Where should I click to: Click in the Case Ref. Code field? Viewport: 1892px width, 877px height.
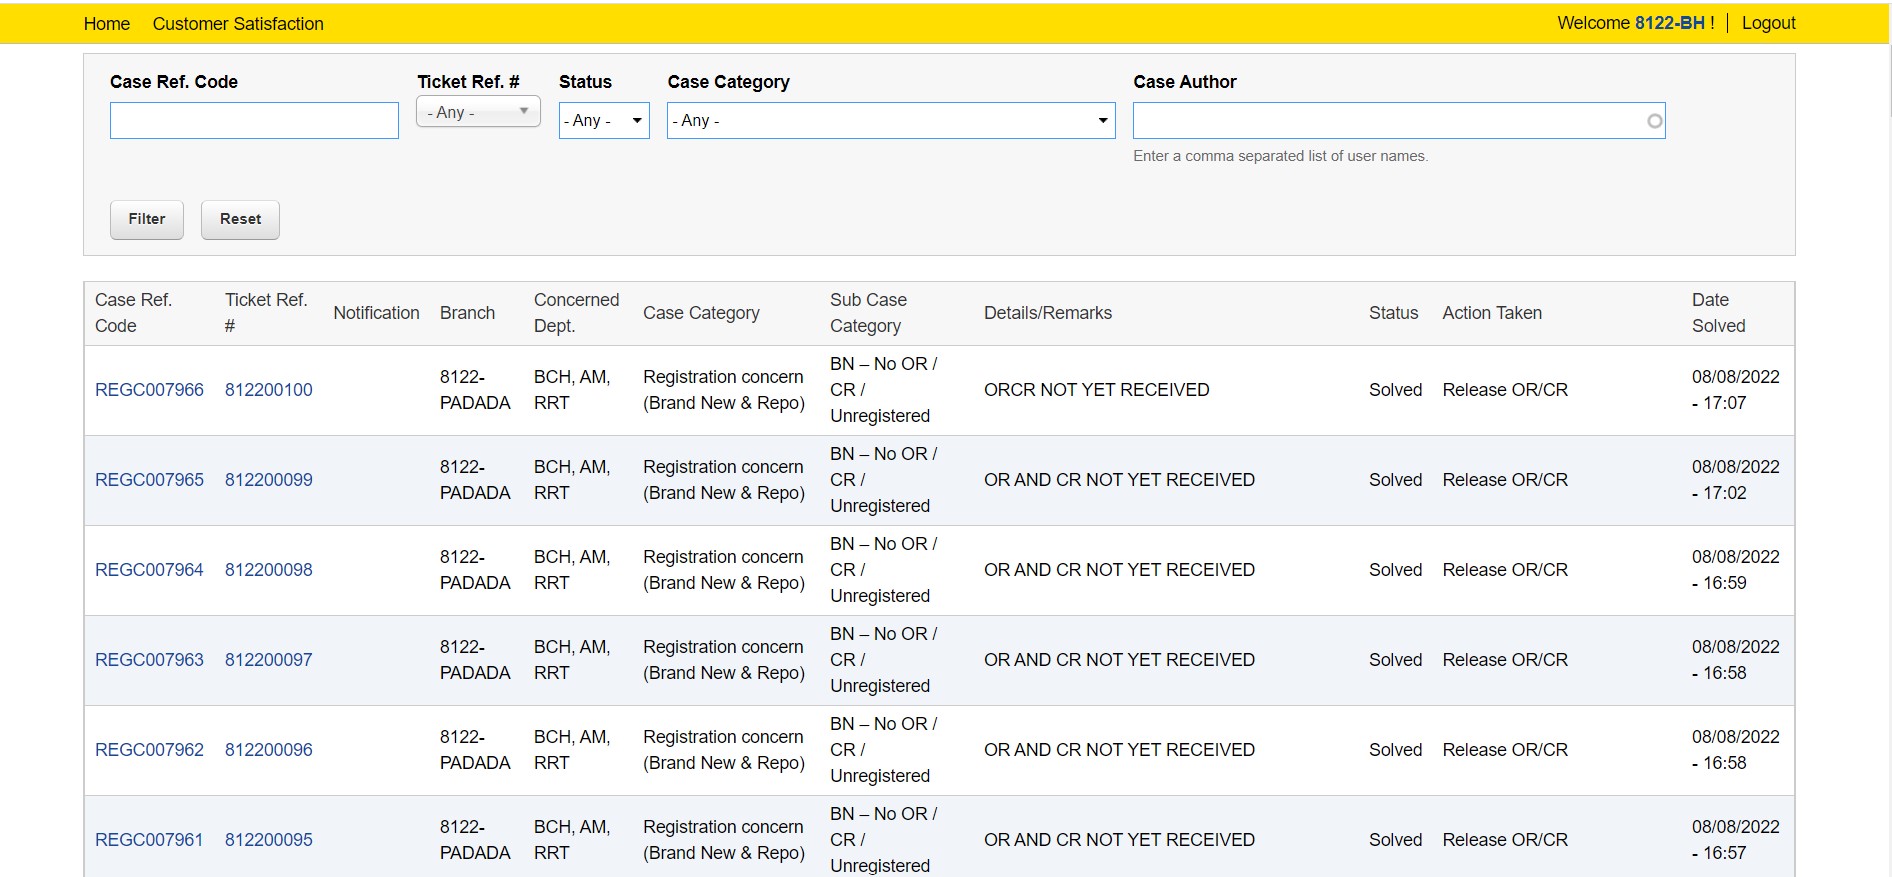point(254,121)
